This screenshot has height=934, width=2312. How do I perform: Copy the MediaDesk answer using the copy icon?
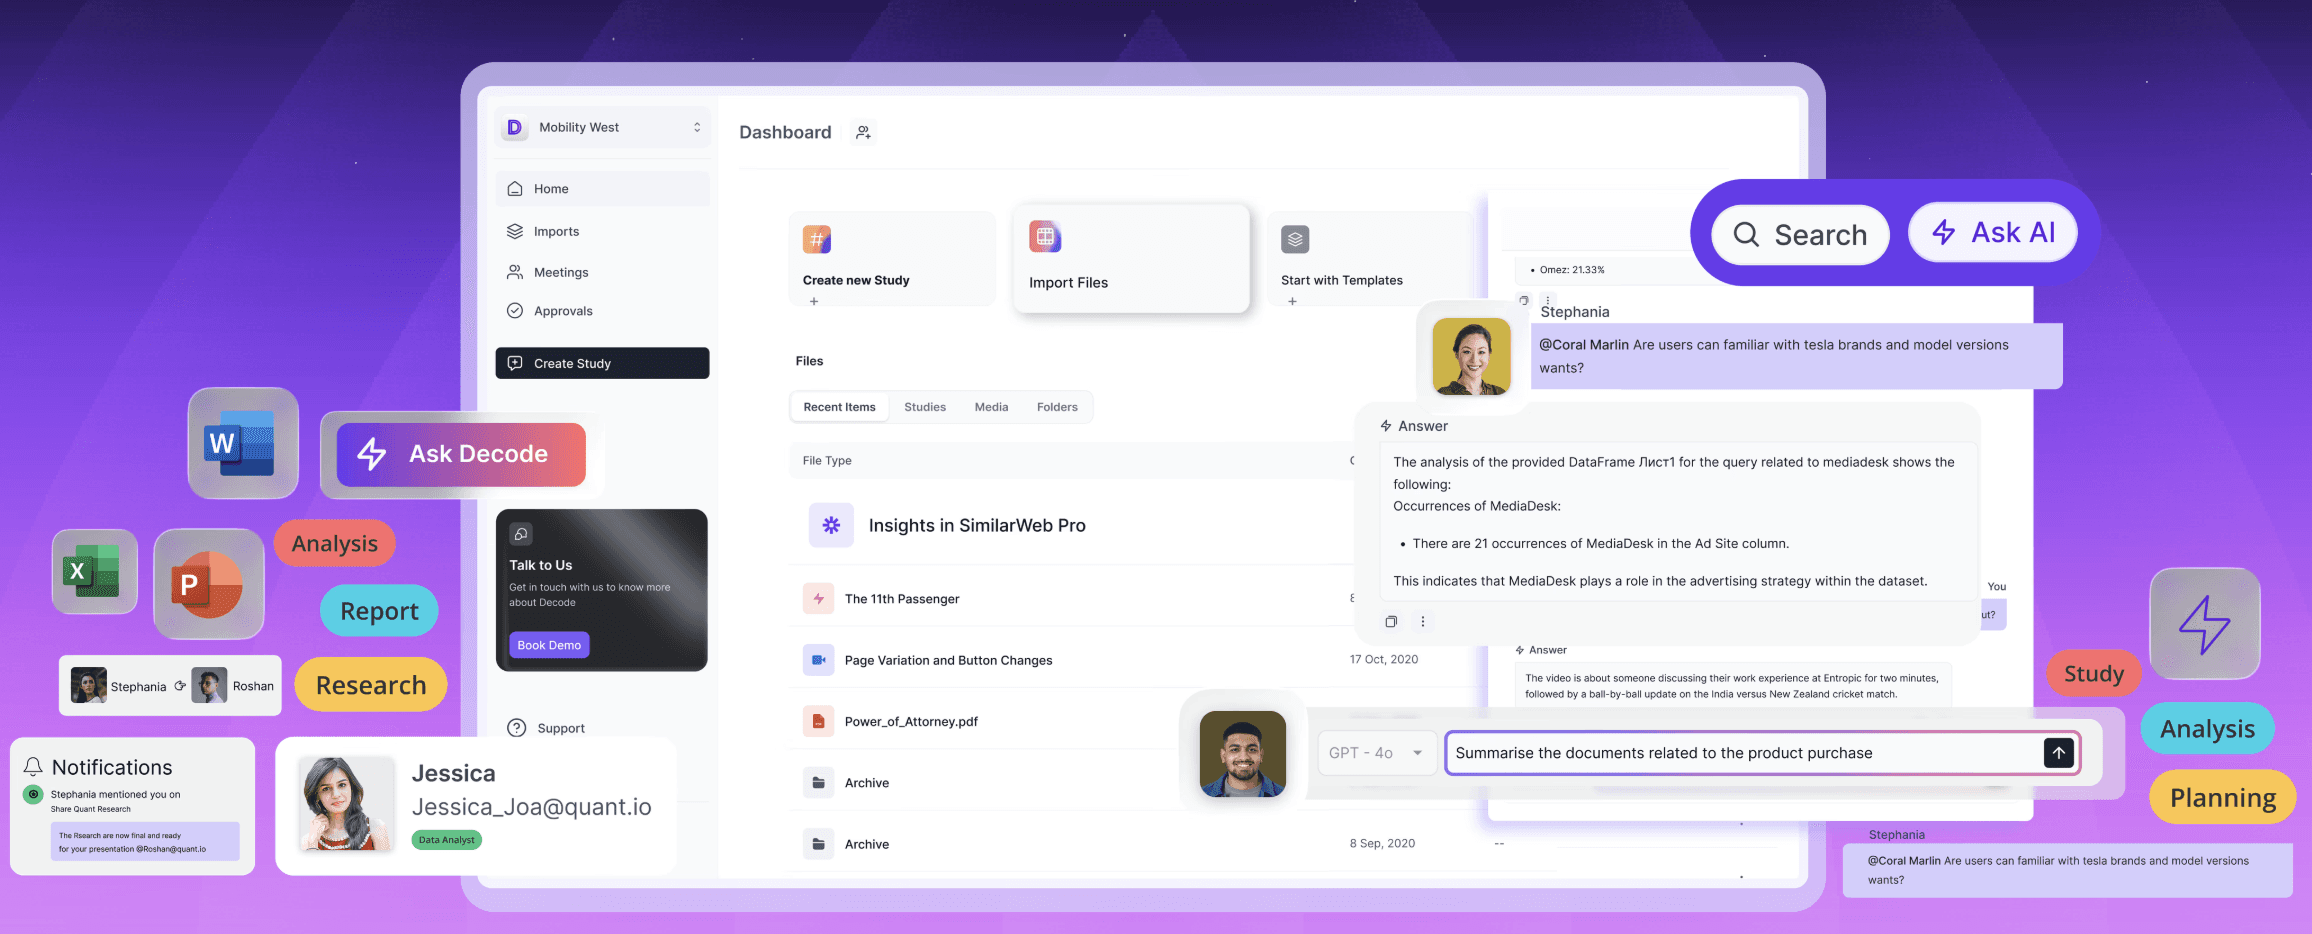pos(1391,621)
